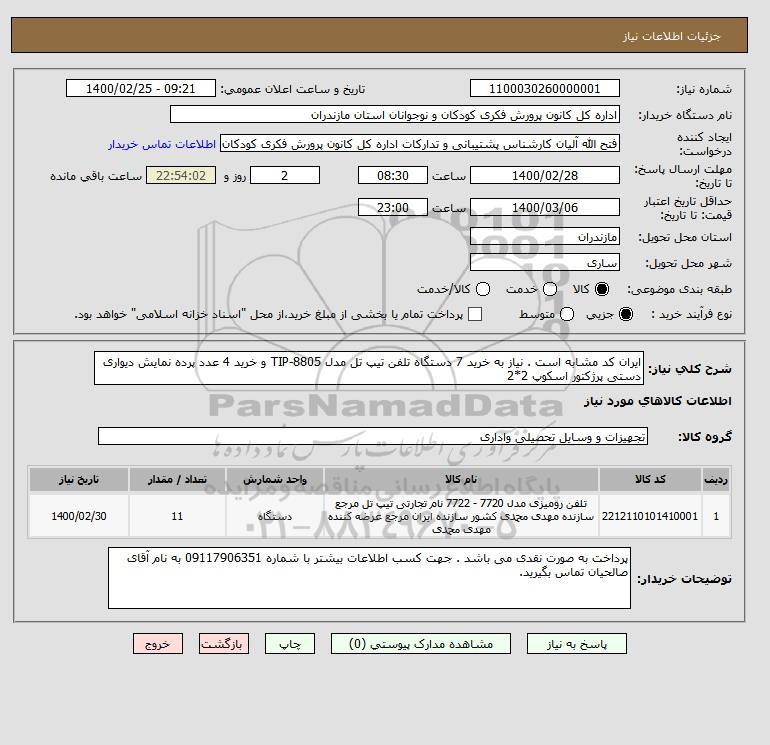
Task: Click the buyer organization name field
Action: coord(395,114)
